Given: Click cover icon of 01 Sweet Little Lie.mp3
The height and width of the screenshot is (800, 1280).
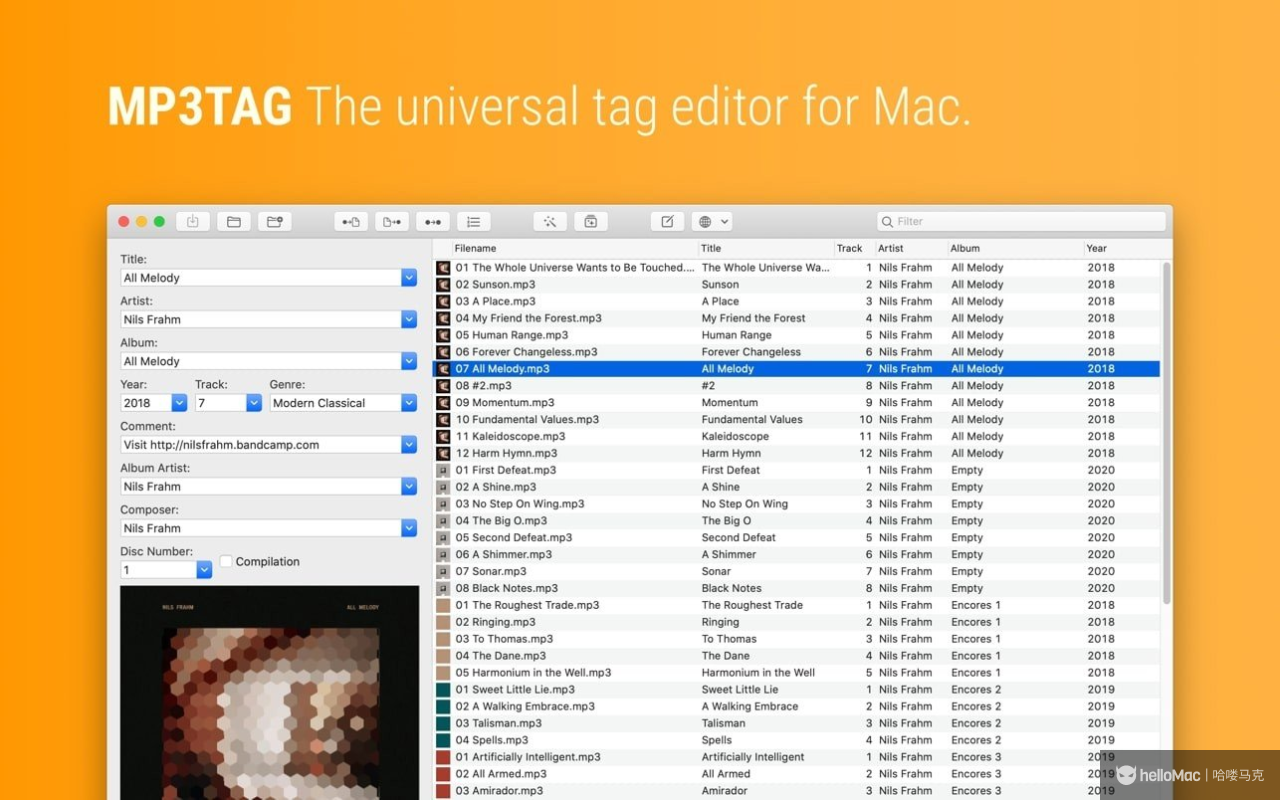Looking at the screenshot, I should pos(443,689).
